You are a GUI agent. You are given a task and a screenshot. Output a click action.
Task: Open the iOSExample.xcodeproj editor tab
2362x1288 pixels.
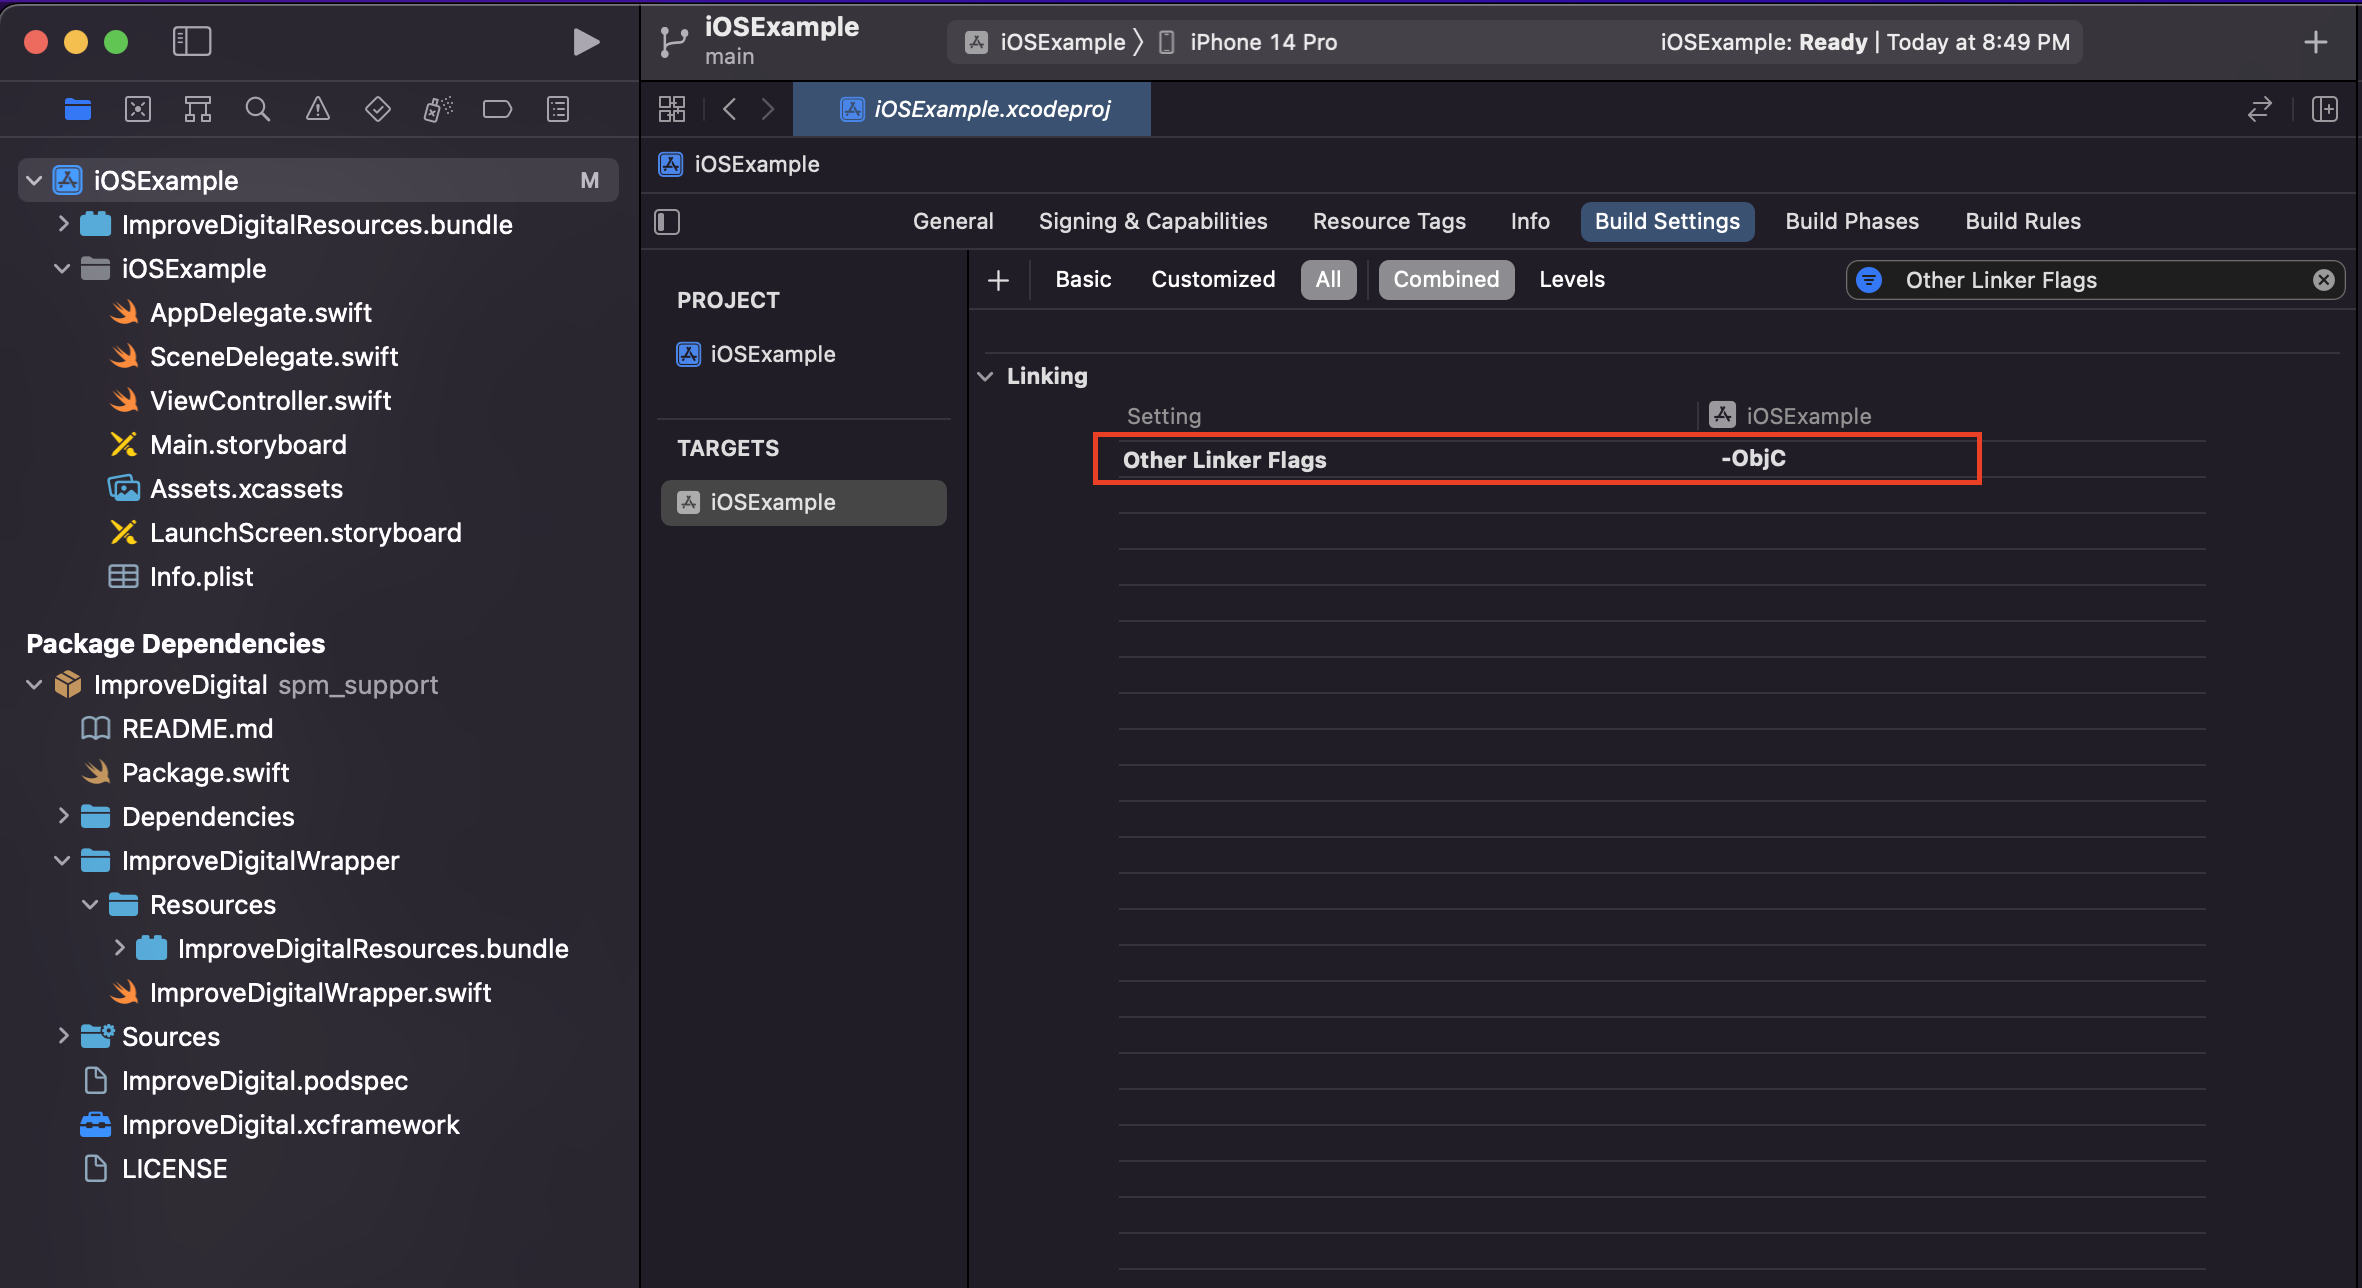(x=972, y=109)
